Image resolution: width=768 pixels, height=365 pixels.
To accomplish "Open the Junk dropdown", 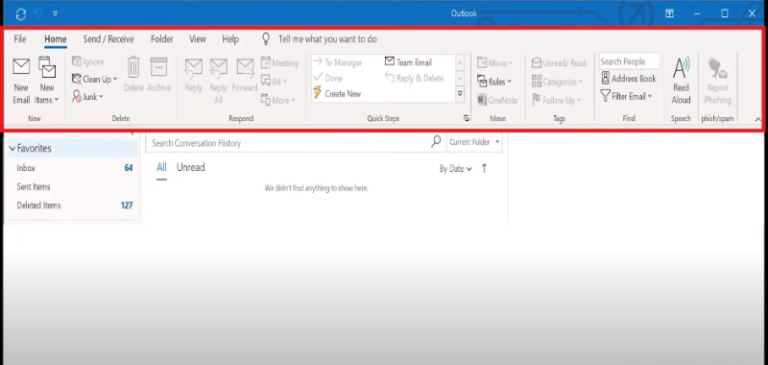I will (88, 97).
